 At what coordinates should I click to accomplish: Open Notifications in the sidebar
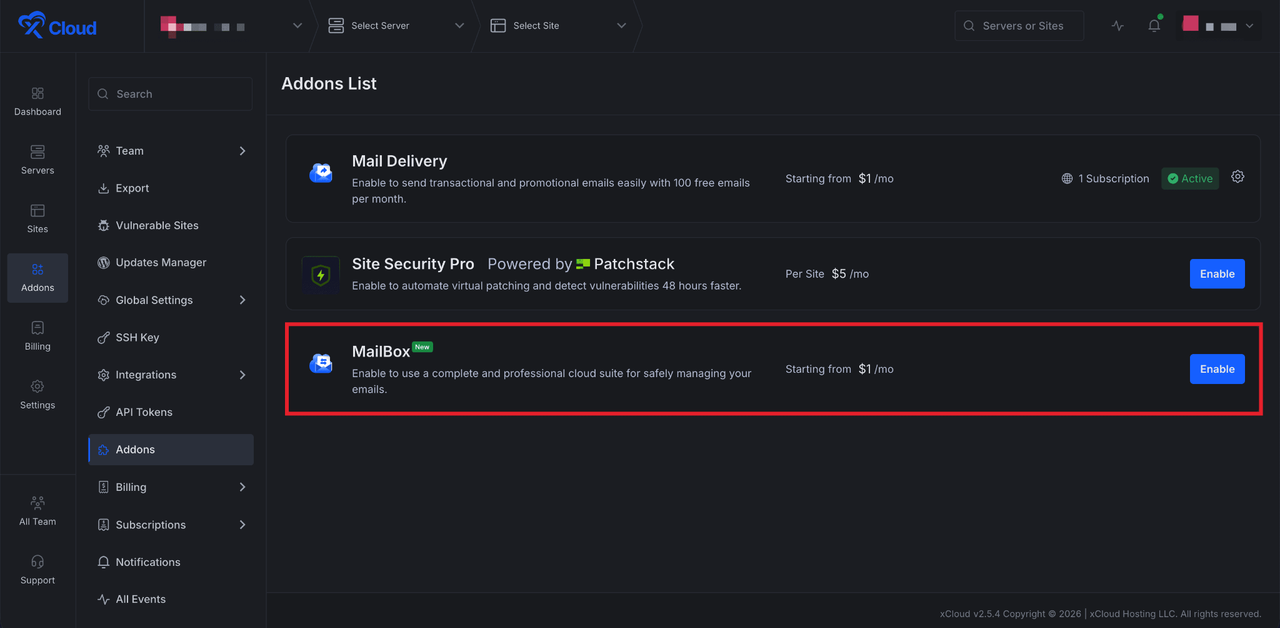point(171,562)
